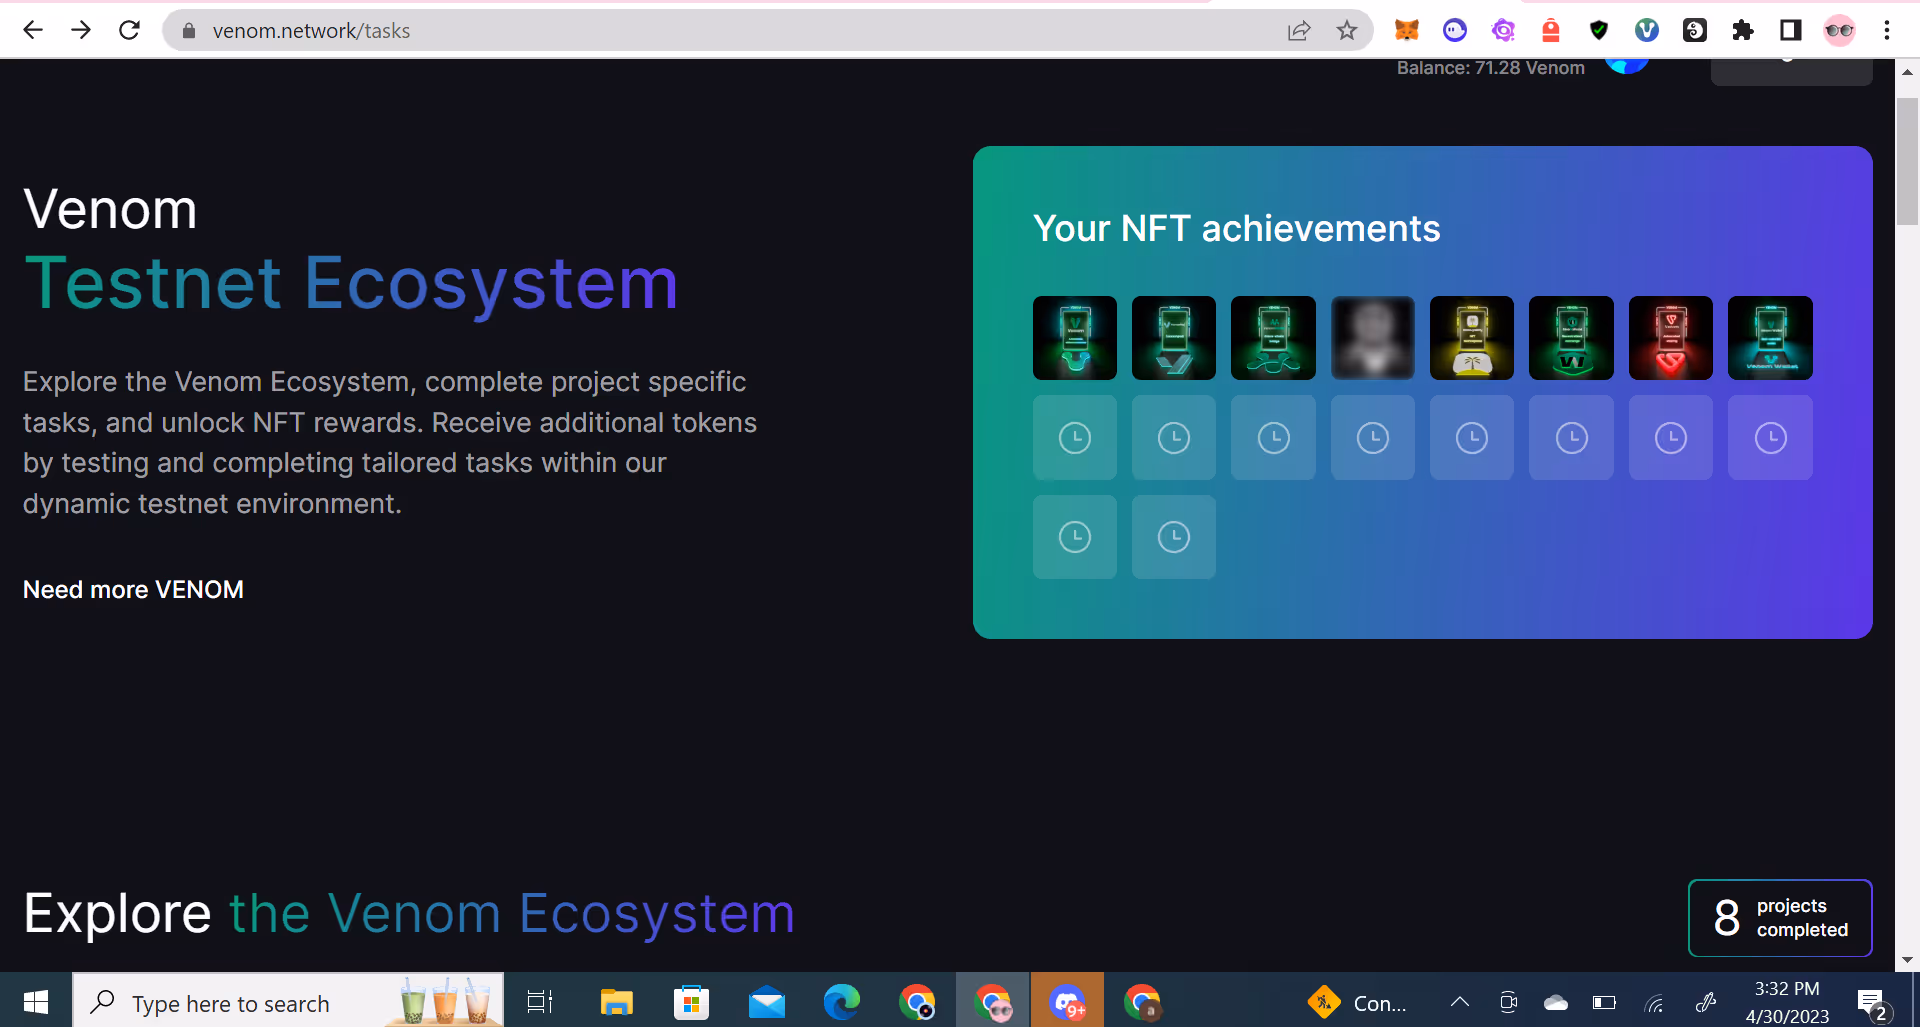
Task: Open the Chrome extensions puzzle menu
Action: [1742, 30]
